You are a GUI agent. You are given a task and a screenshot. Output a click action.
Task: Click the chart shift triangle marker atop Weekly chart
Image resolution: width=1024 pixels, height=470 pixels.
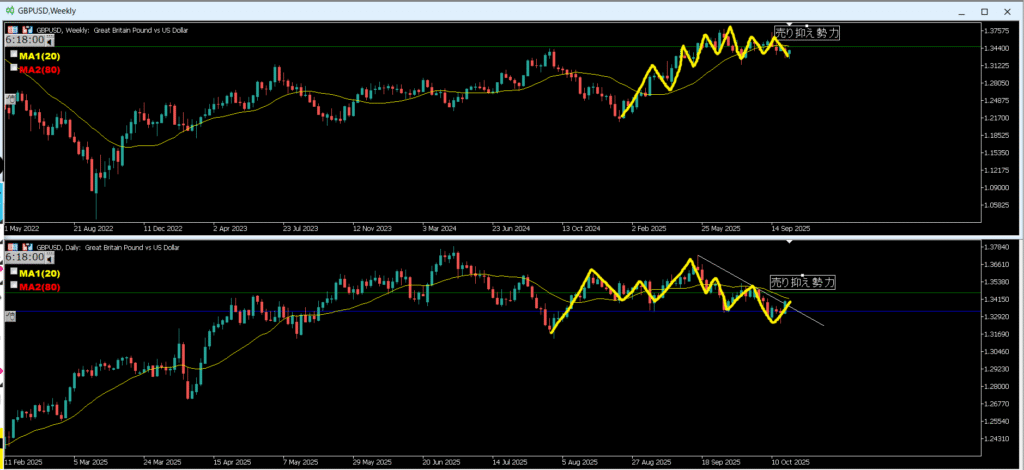[x=790, y=23]
